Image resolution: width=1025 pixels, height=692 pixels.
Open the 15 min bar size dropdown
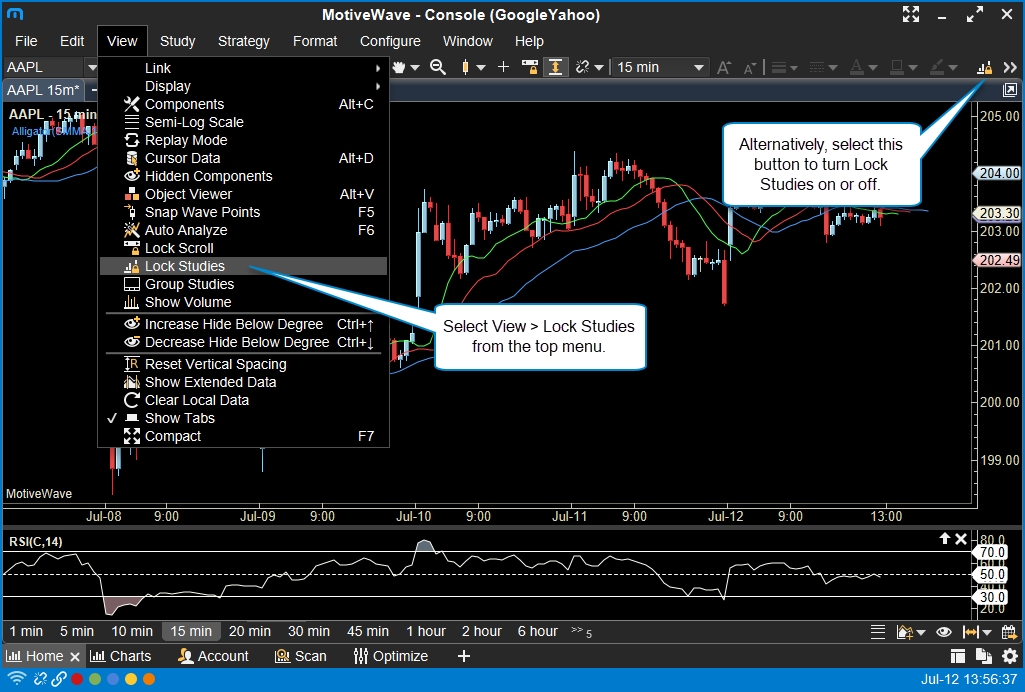click(660, 67)
